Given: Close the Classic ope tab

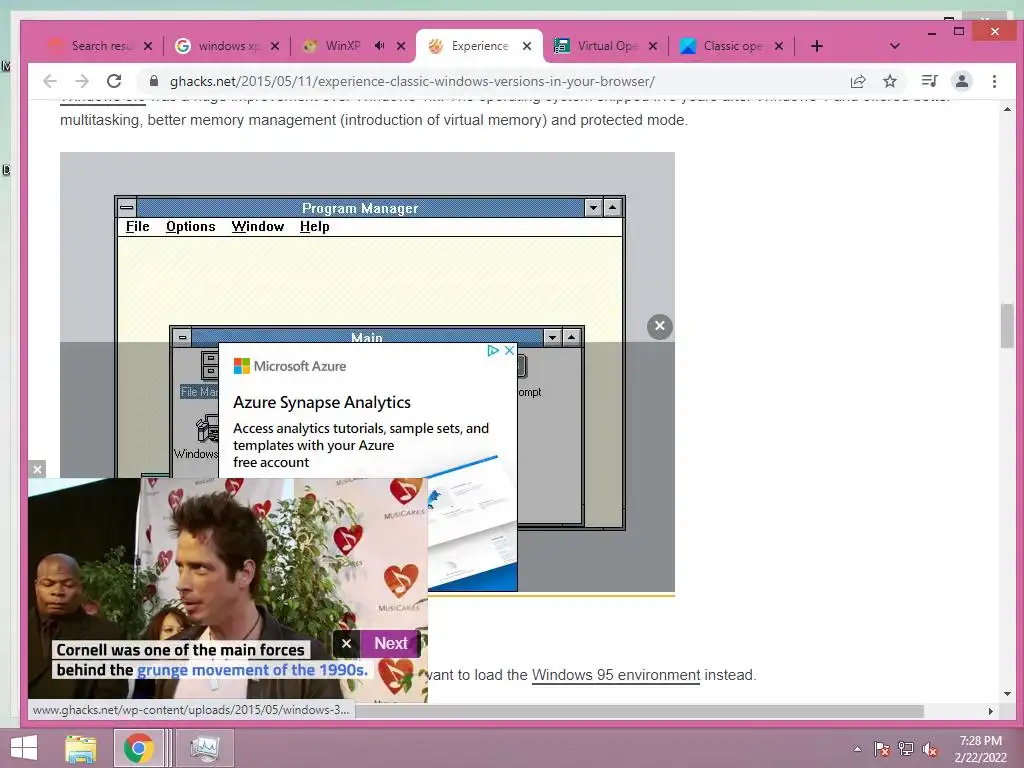Looking at the screenshot, I should pos(778,46).
